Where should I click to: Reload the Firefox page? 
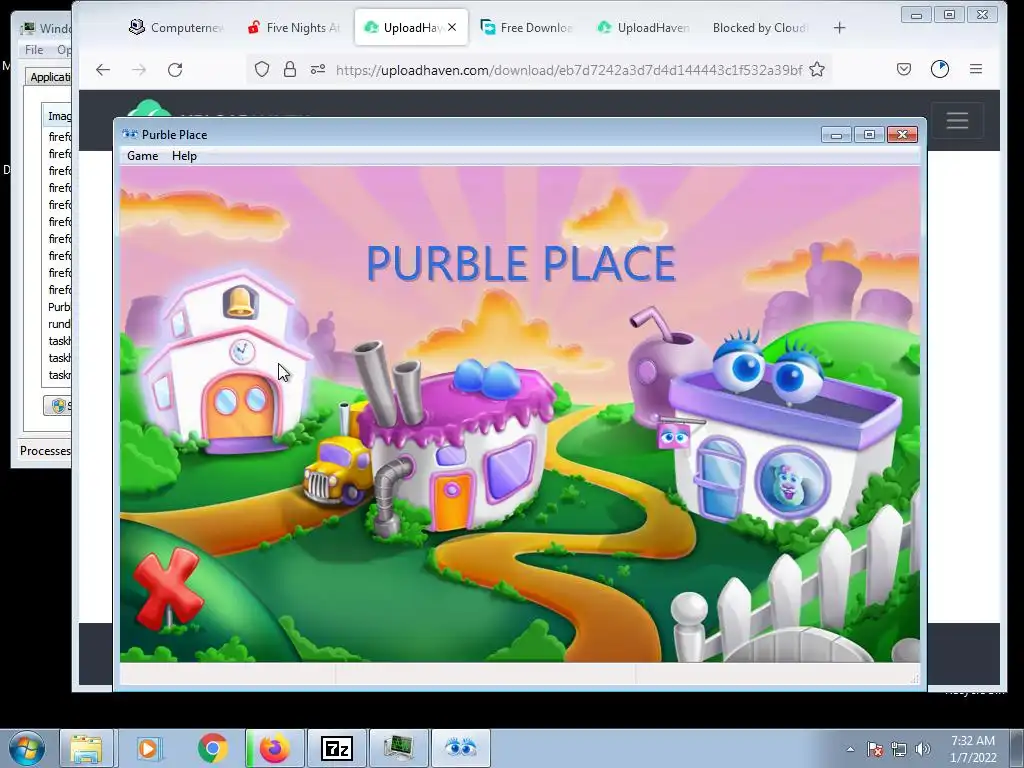(175, 69)
